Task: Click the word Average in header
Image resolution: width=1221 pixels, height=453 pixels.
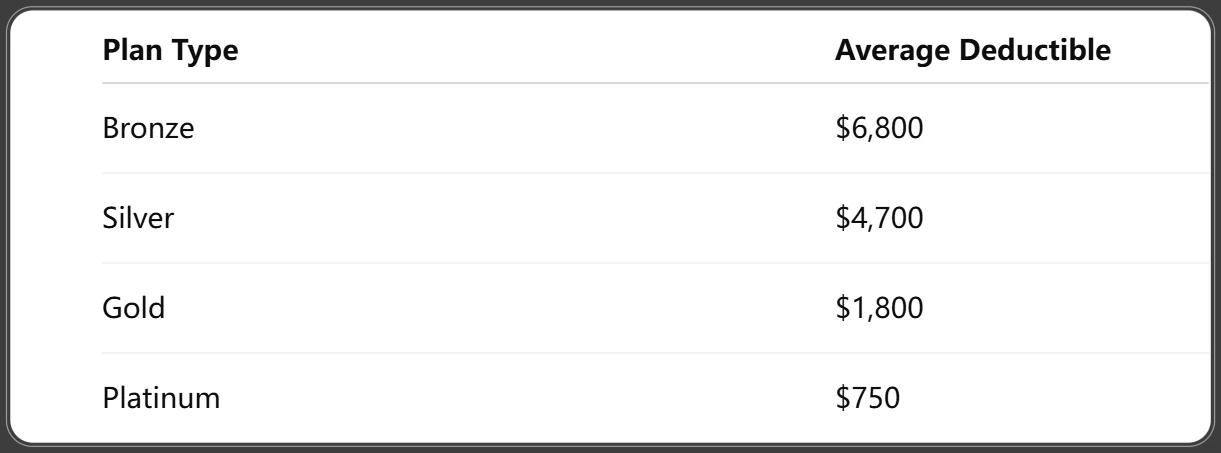Action: pos(891,51)
